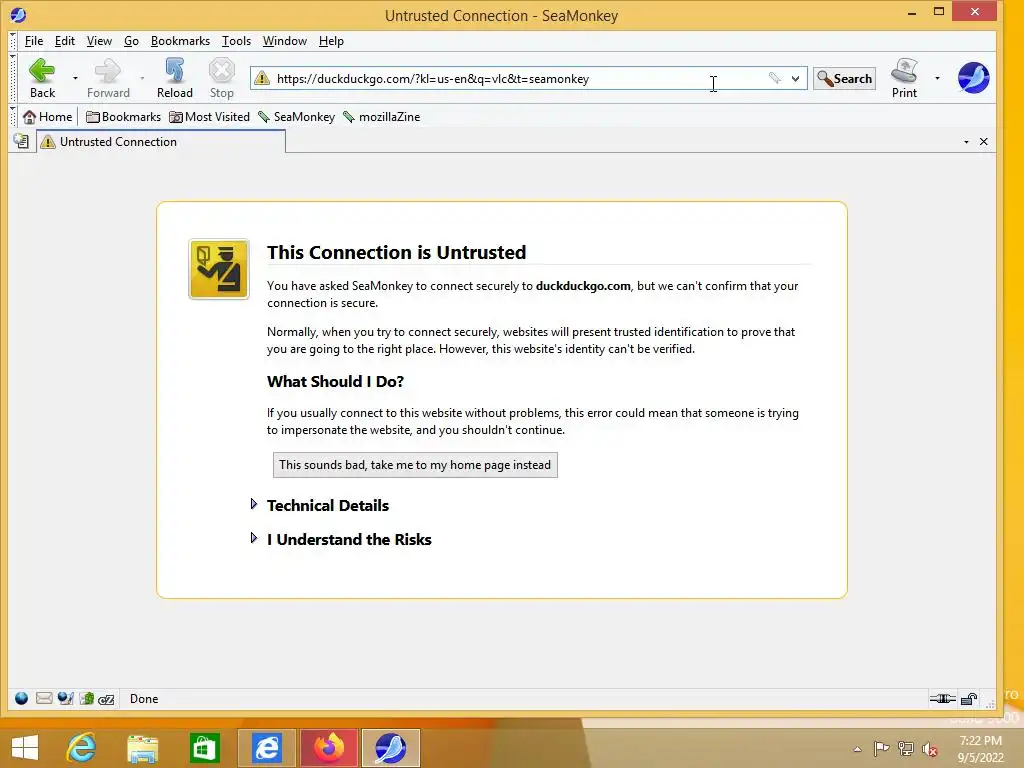The width and height of the screenshot is (1024, 768).
Task: Open the Forward button history dropdown arrow
Action: (142, 78)
